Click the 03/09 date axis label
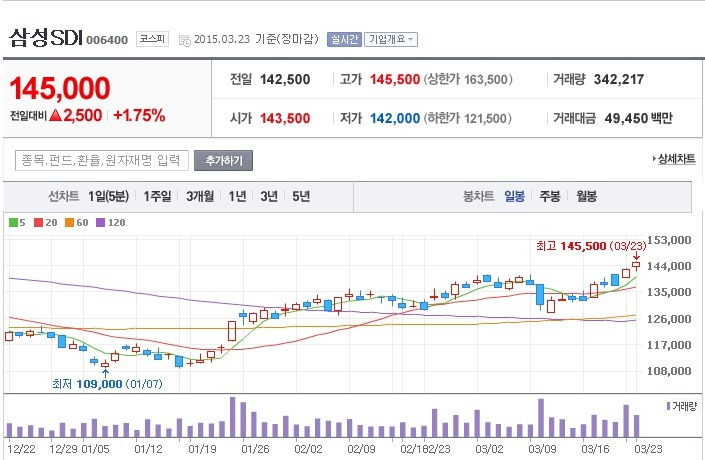This screenshot has height=460, width=705. pos(542,449)
